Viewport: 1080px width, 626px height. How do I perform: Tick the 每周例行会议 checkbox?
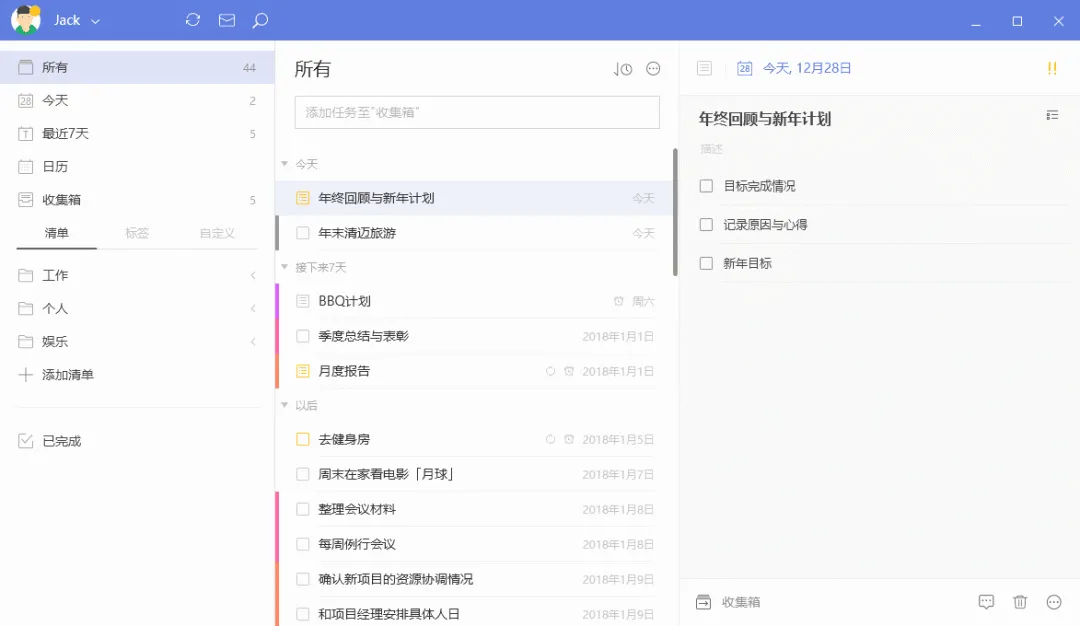point(302,544)
